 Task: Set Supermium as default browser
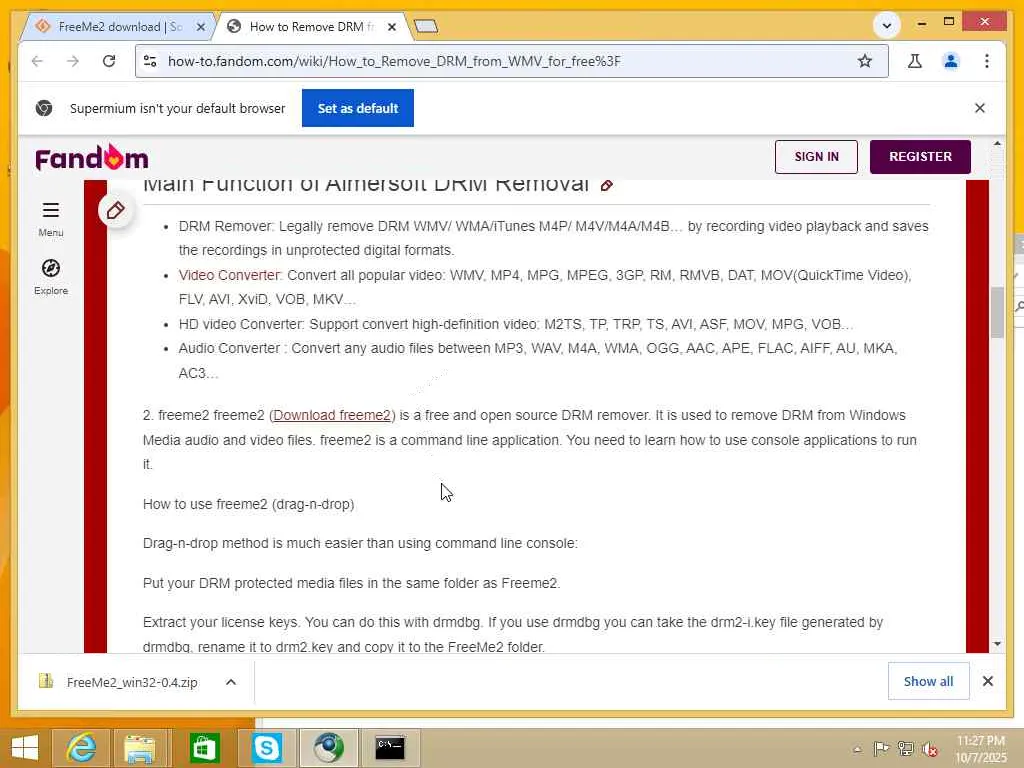tap(357, 108)
